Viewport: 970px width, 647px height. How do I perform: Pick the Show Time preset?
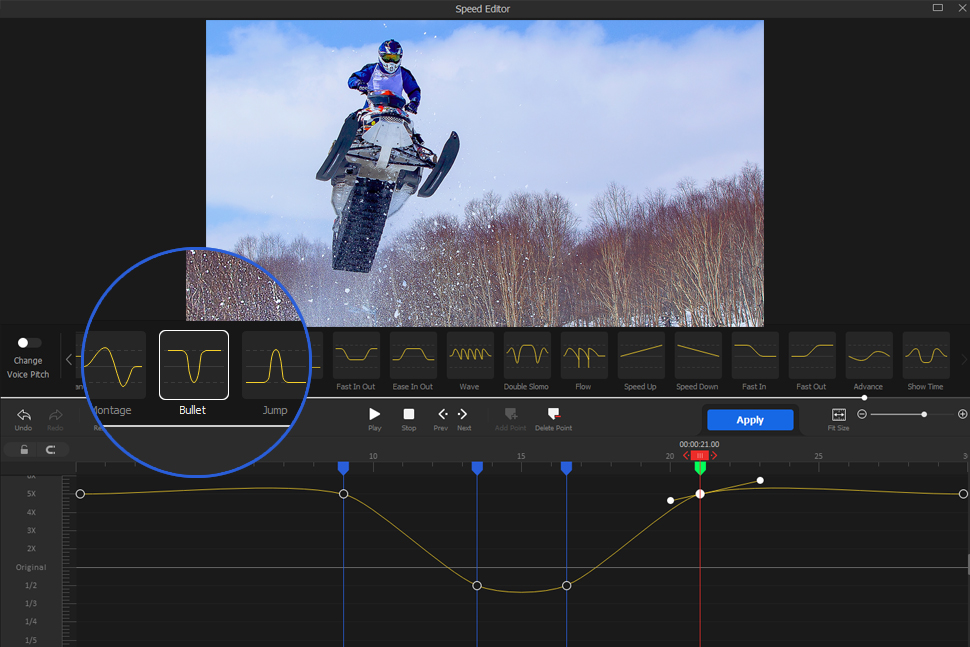tap(925, 356)
